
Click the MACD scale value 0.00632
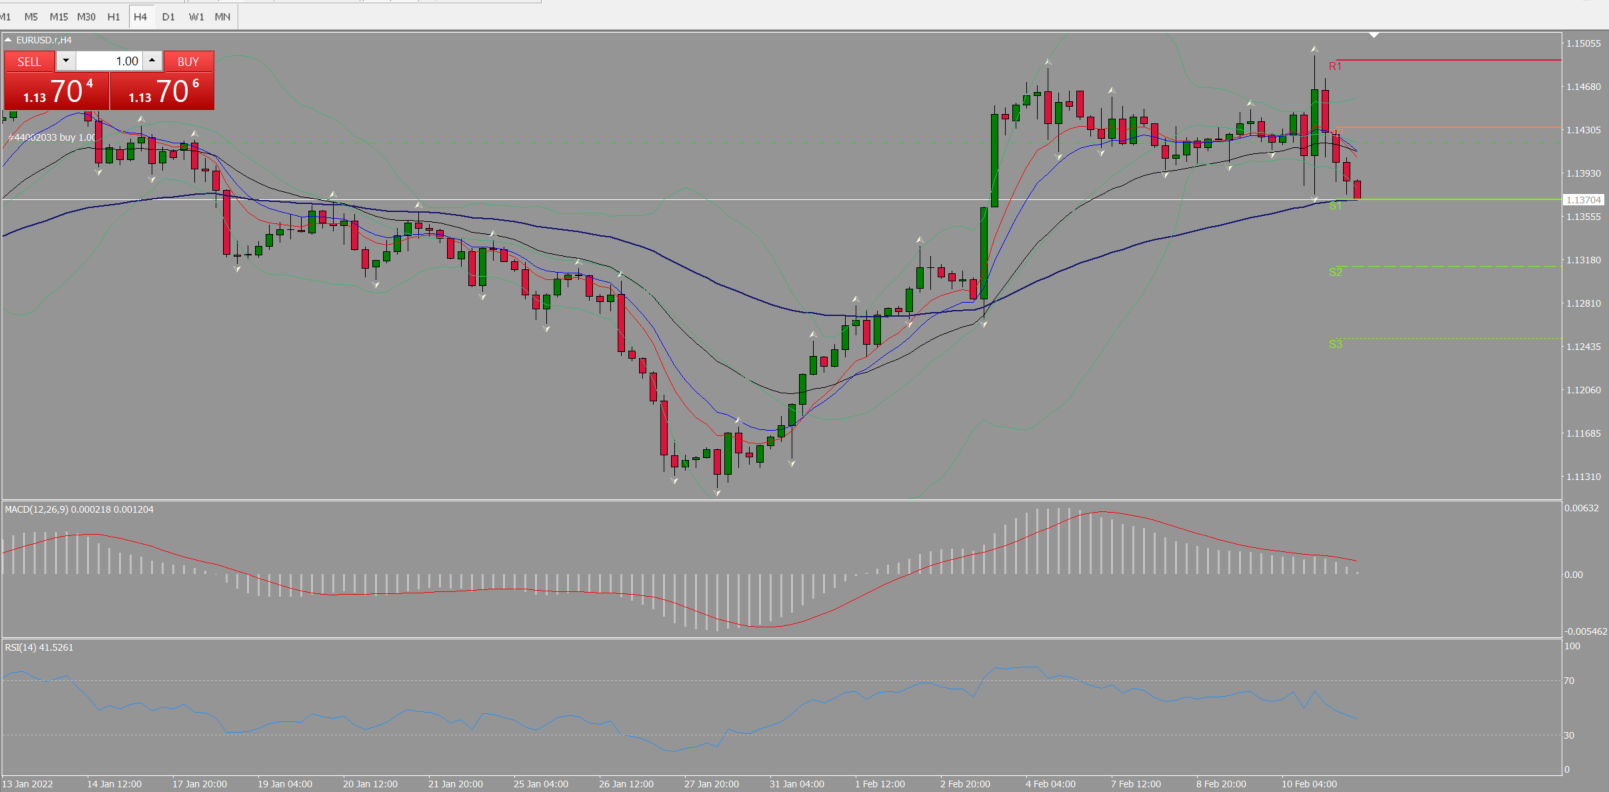[x=1581, y=509]
